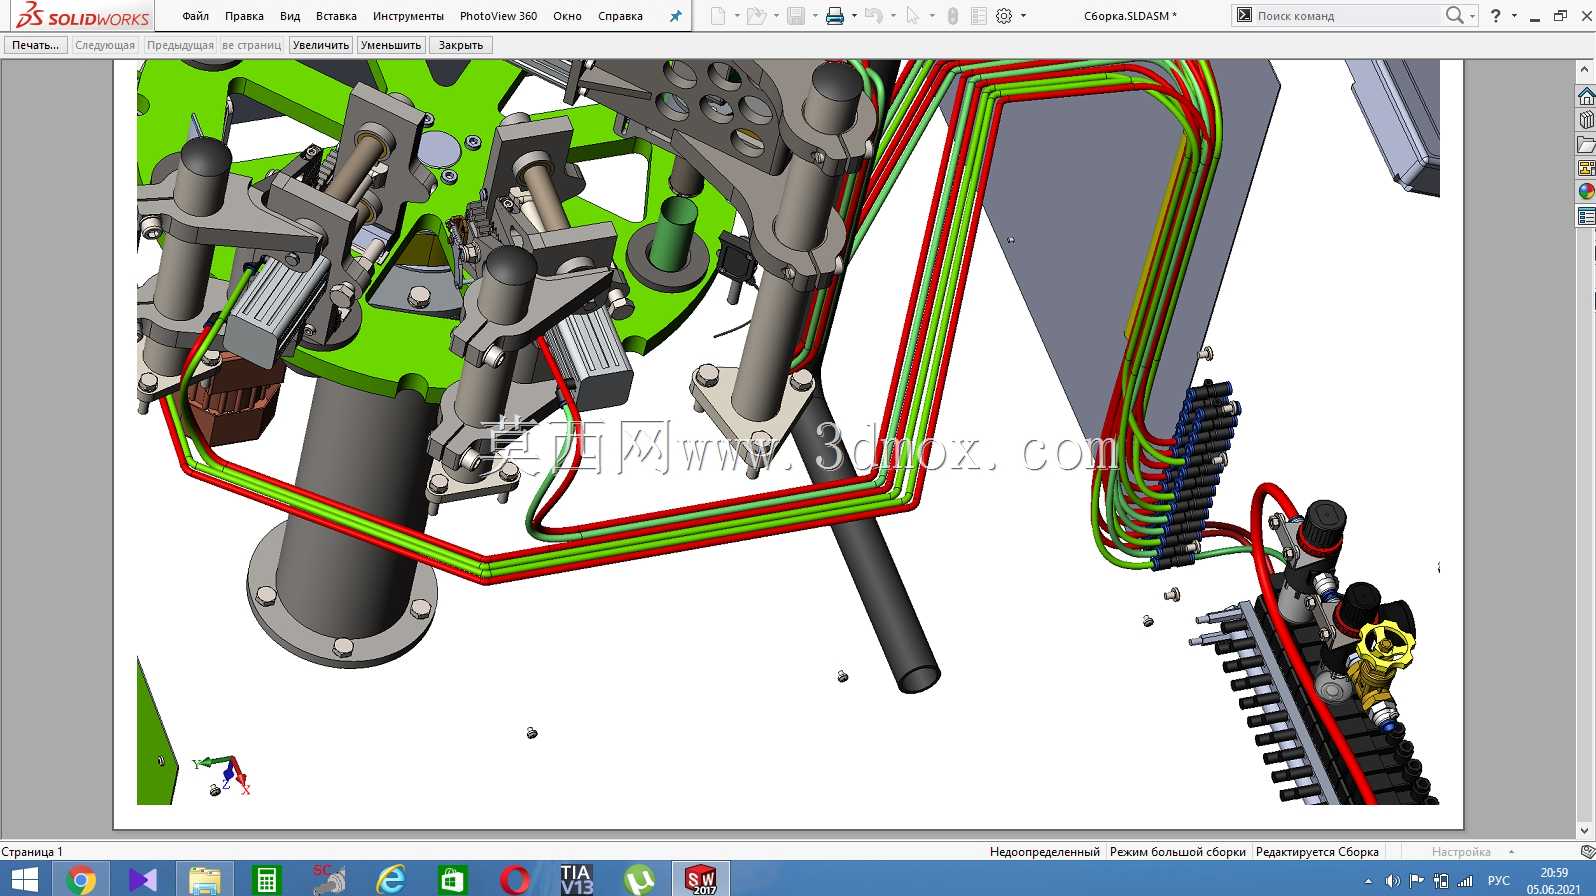Click the Save icon in the toolbar

tap(796, 16)
